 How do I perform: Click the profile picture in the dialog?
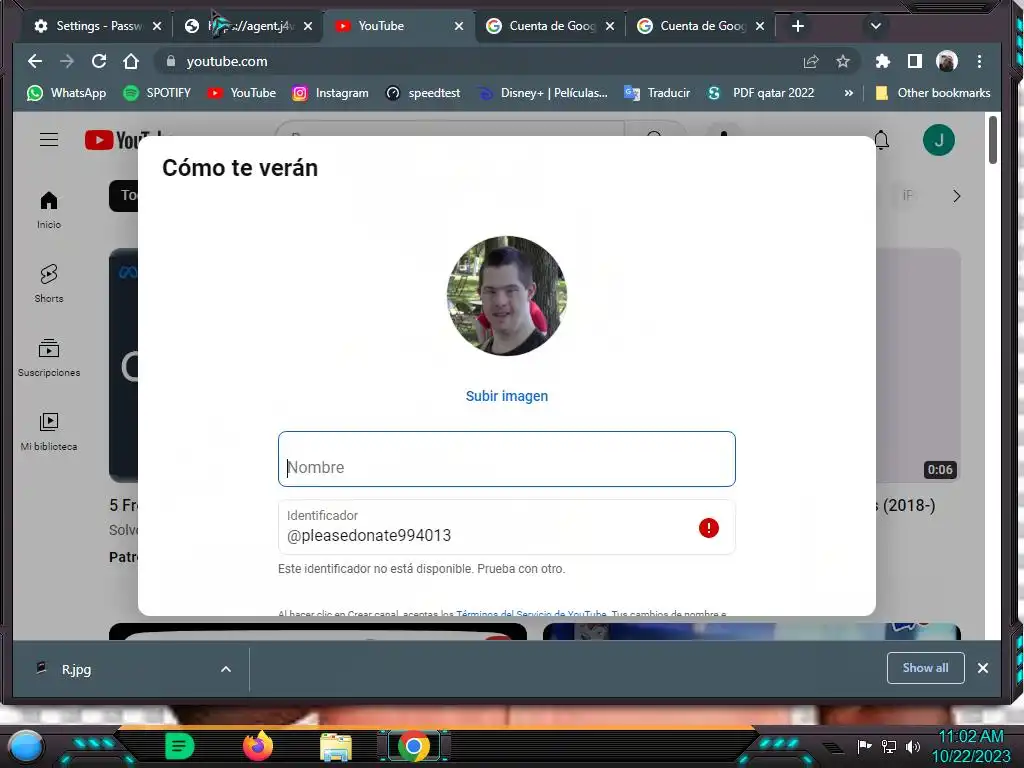click(x=507, y=296)
